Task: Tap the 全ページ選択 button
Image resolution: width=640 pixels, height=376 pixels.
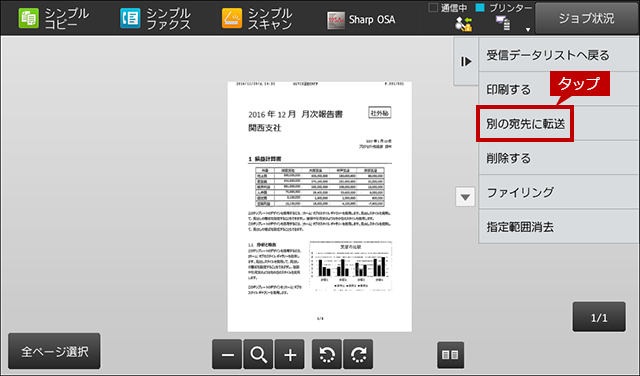Action: pos(54,351)
